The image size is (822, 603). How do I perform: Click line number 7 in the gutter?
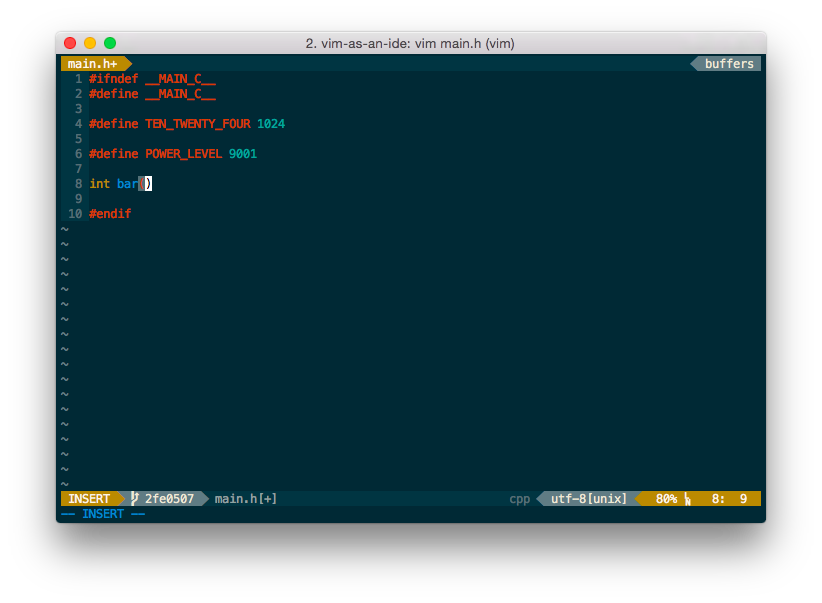(78, 168)
